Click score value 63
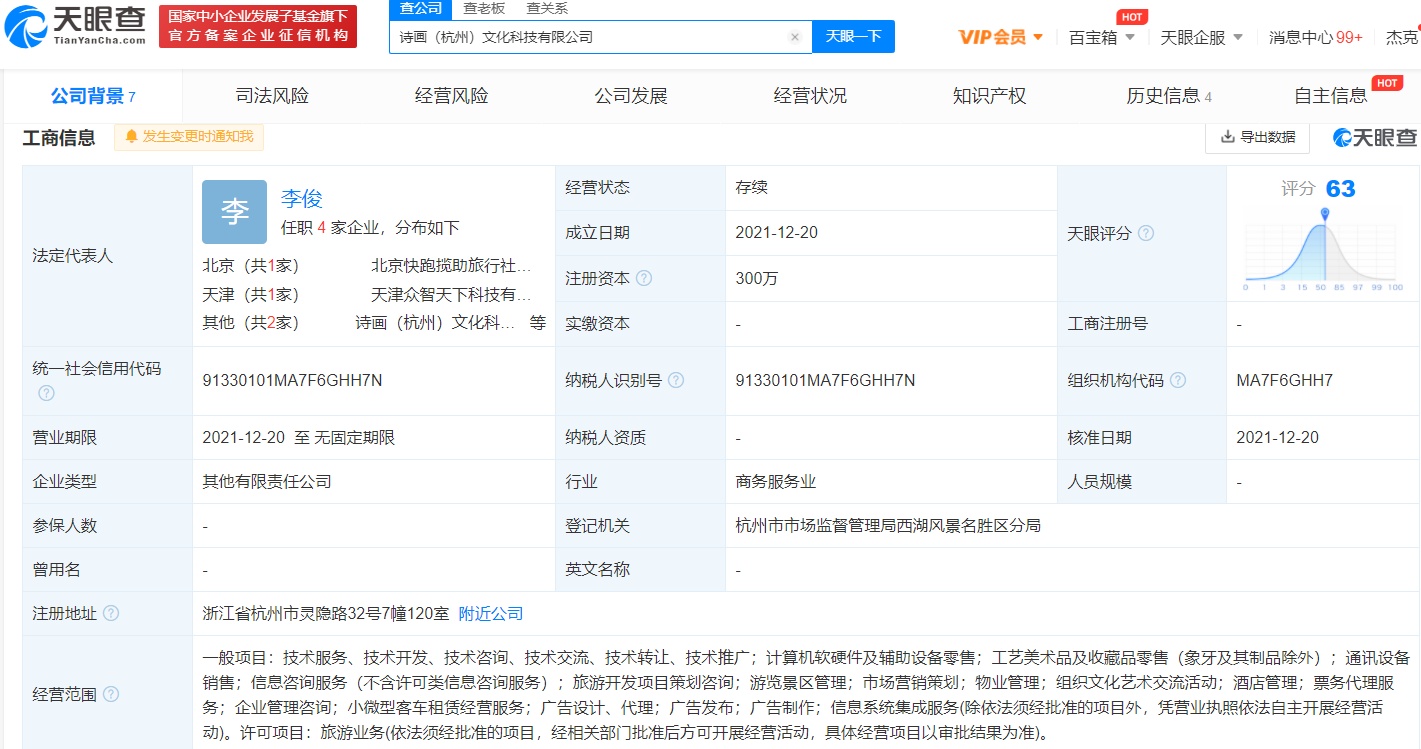The height and width of the screenshot is (749, 1421). tap(1340, 189)
